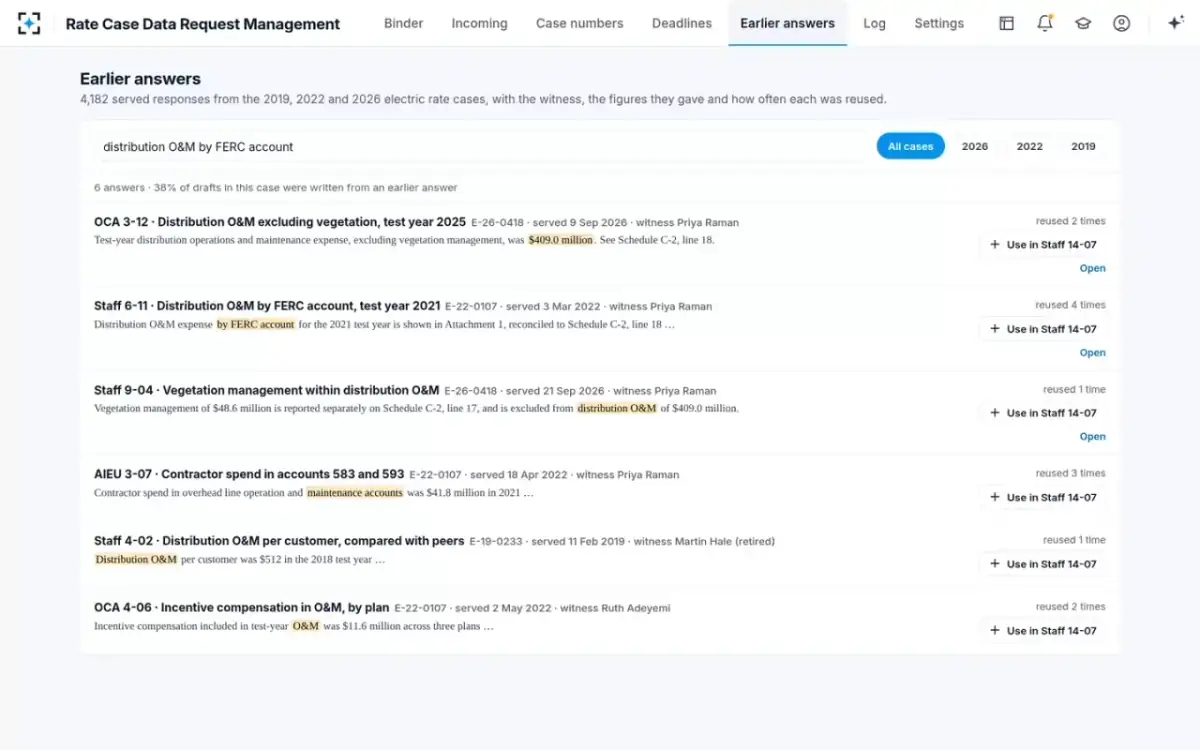This screenshot has height=750, width=1200.
Task: Open the Case numbers tab
Action: (x=579, y=23)
